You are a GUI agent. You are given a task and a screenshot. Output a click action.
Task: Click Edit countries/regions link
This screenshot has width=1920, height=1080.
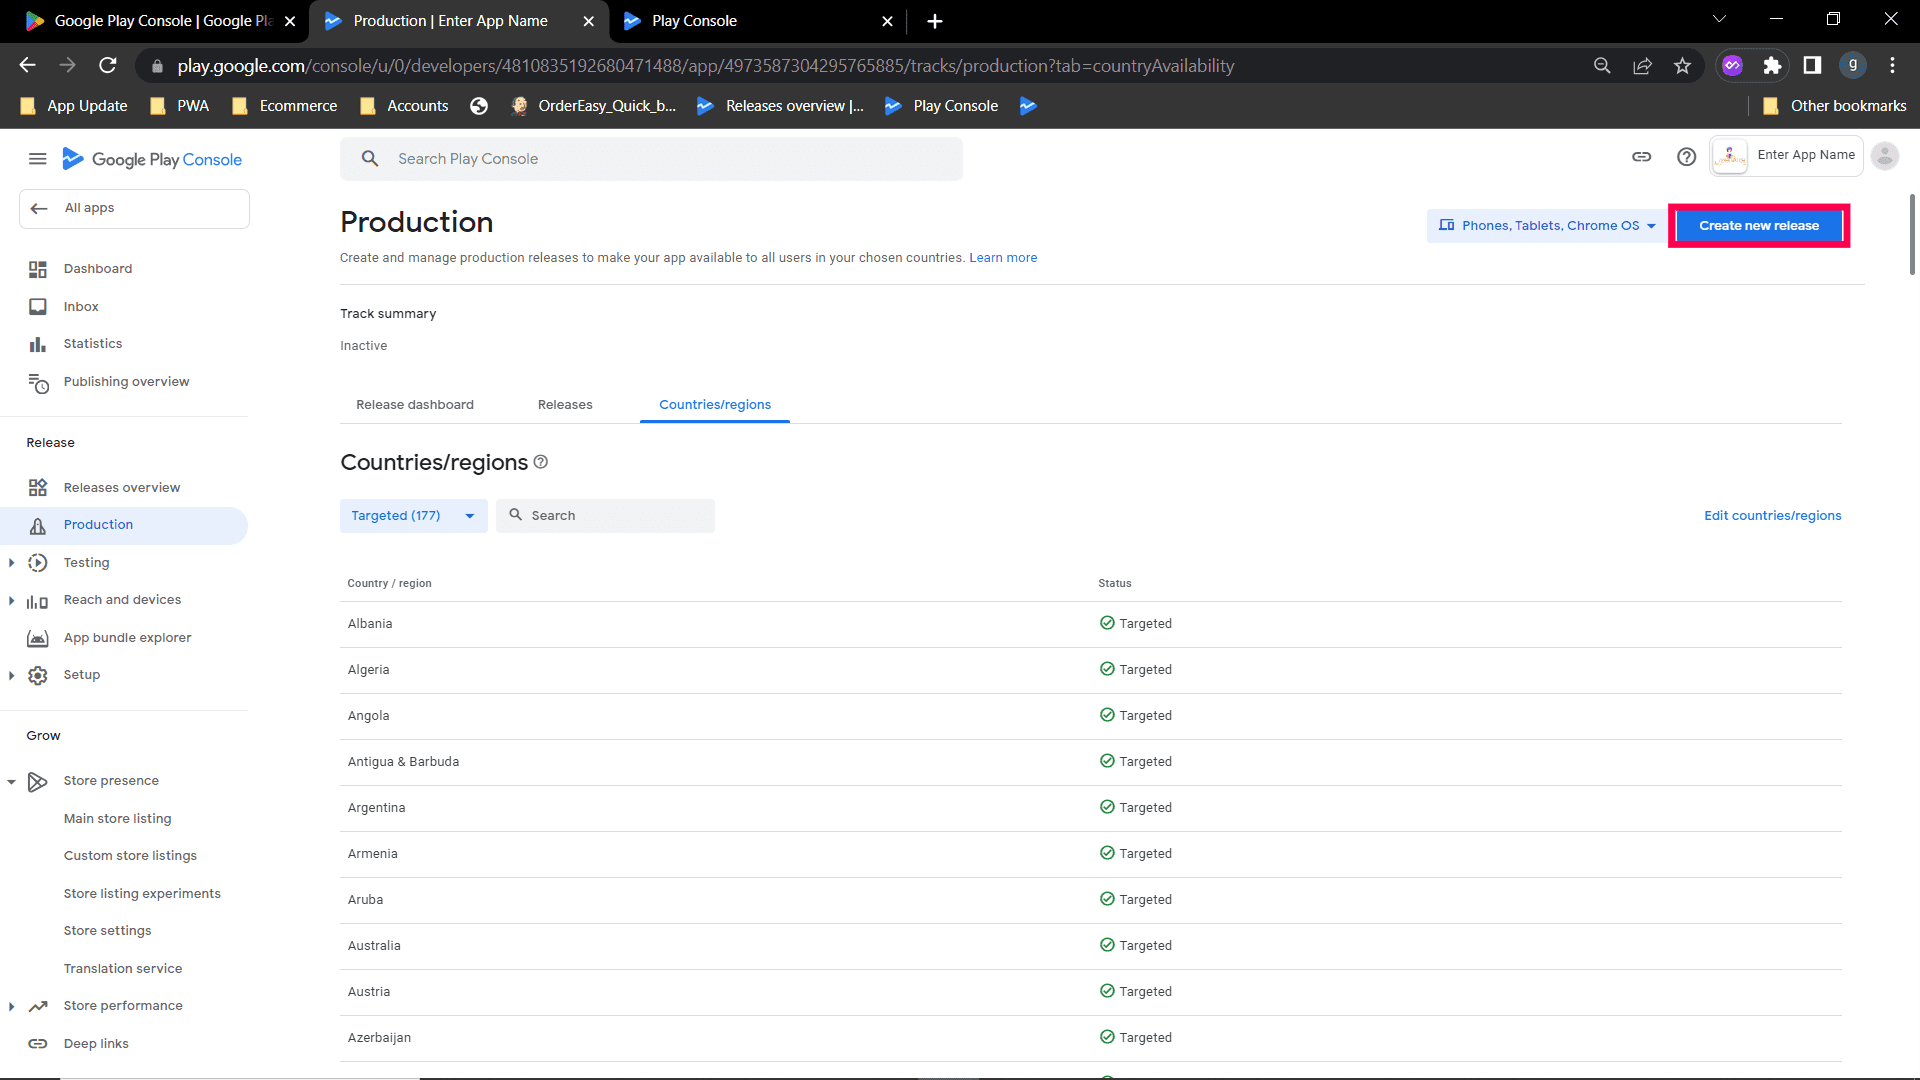coord(1772,516)
